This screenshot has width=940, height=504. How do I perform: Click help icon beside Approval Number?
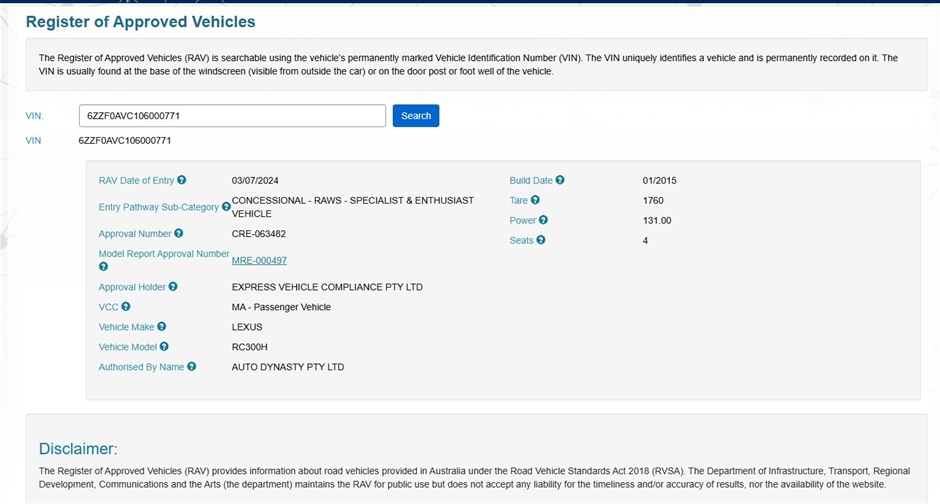coord(179,234)
